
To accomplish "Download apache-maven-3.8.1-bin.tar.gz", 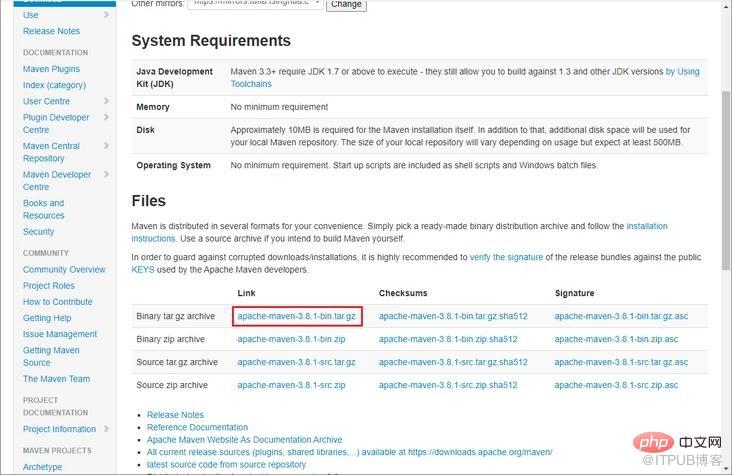I will (296, 316).
